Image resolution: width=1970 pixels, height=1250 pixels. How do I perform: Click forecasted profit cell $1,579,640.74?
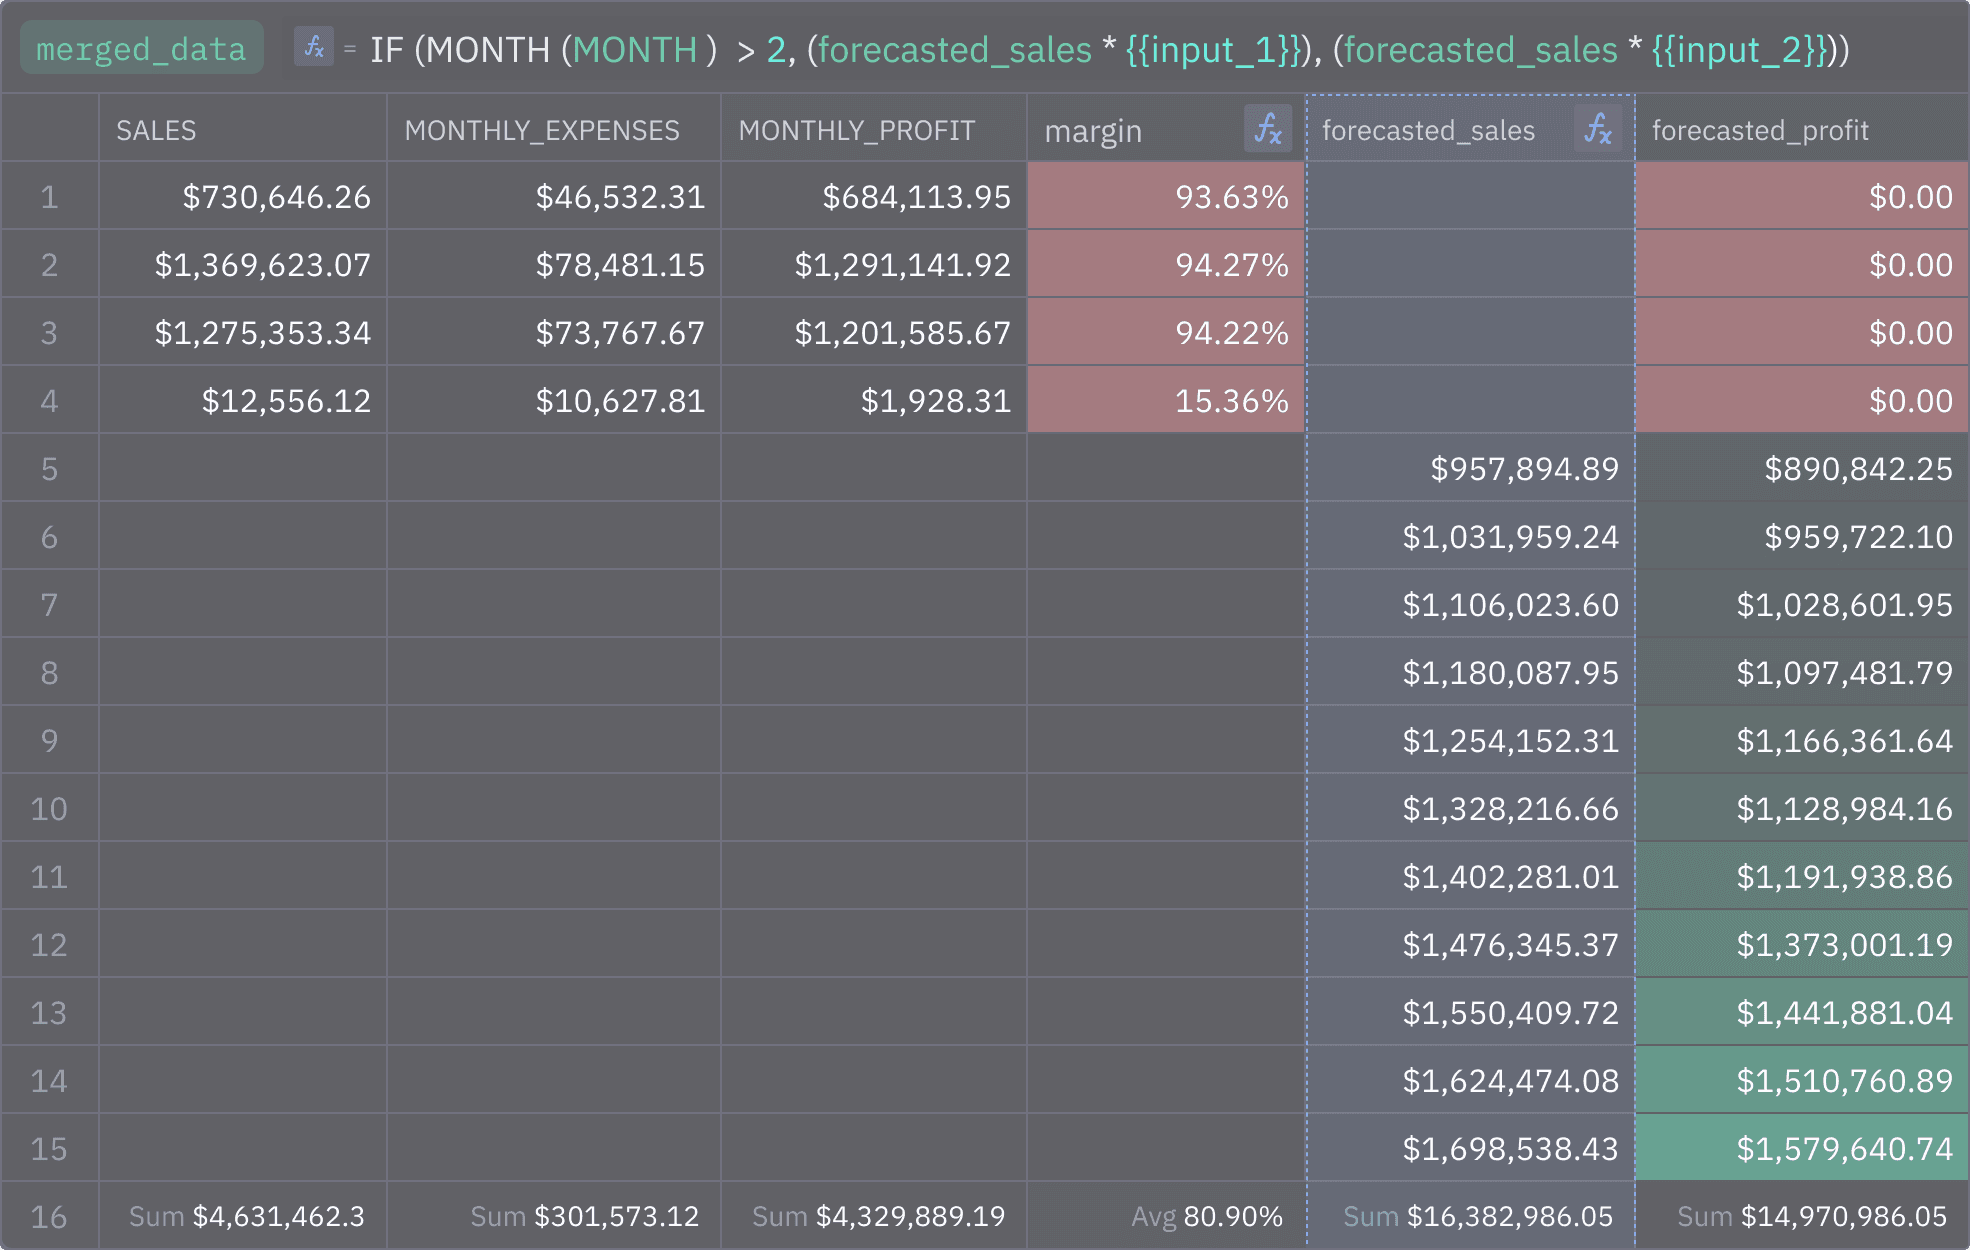(x=1802, y=1149)
